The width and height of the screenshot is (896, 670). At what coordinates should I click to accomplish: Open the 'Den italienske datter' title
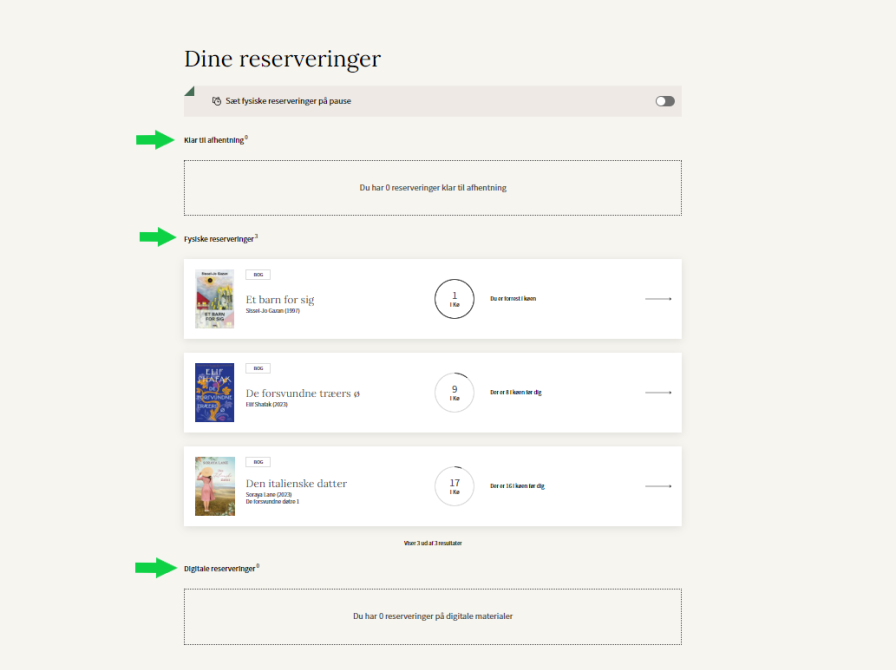point(296,484)
